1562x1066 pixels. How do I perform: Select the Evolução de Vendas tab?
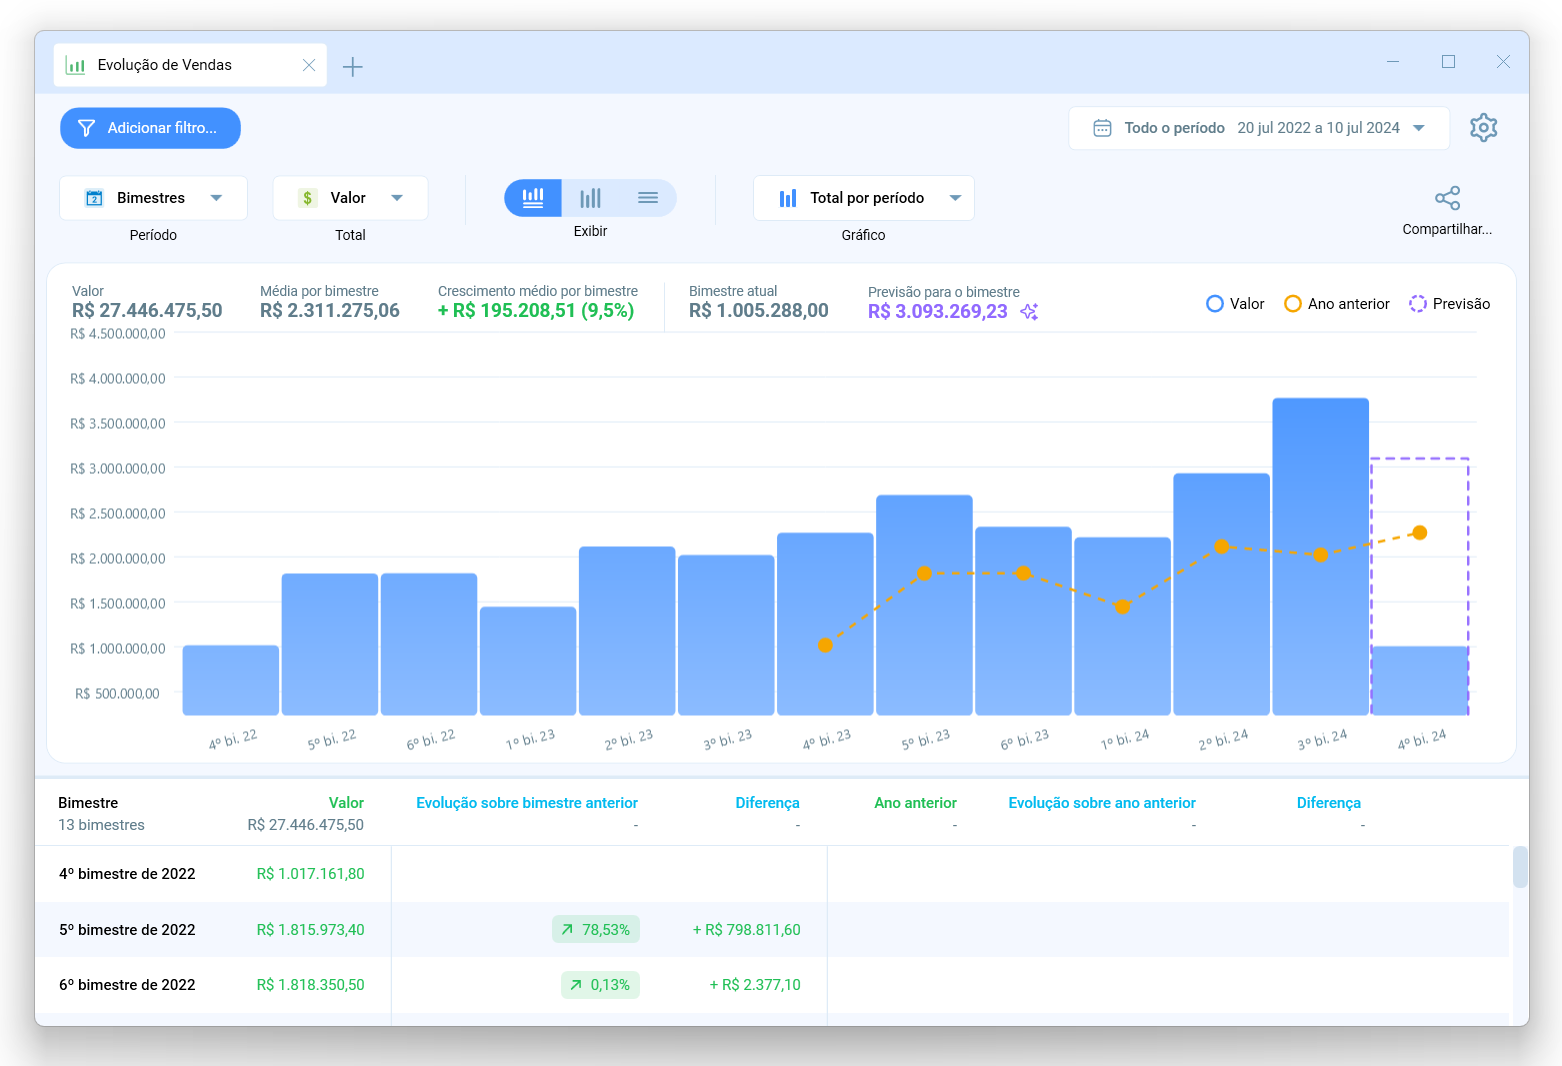(x=190, y=65)
